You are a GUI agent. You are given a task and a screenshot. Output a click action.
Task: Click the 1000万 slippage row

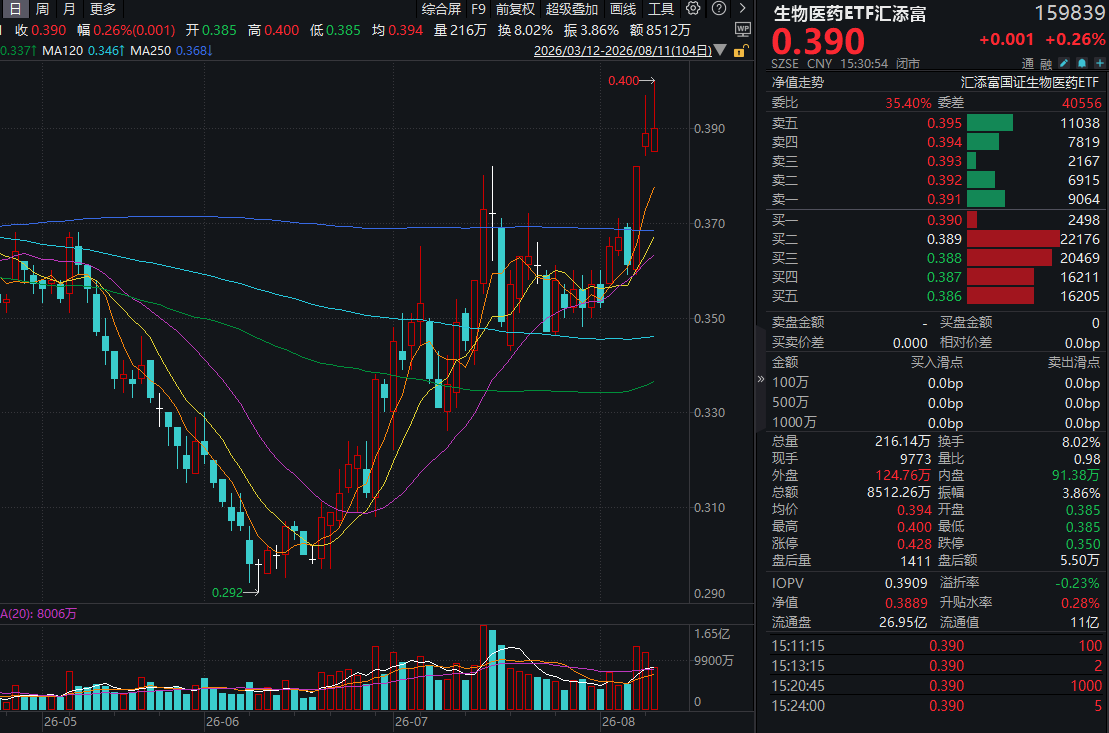click(x=936, y=423)
